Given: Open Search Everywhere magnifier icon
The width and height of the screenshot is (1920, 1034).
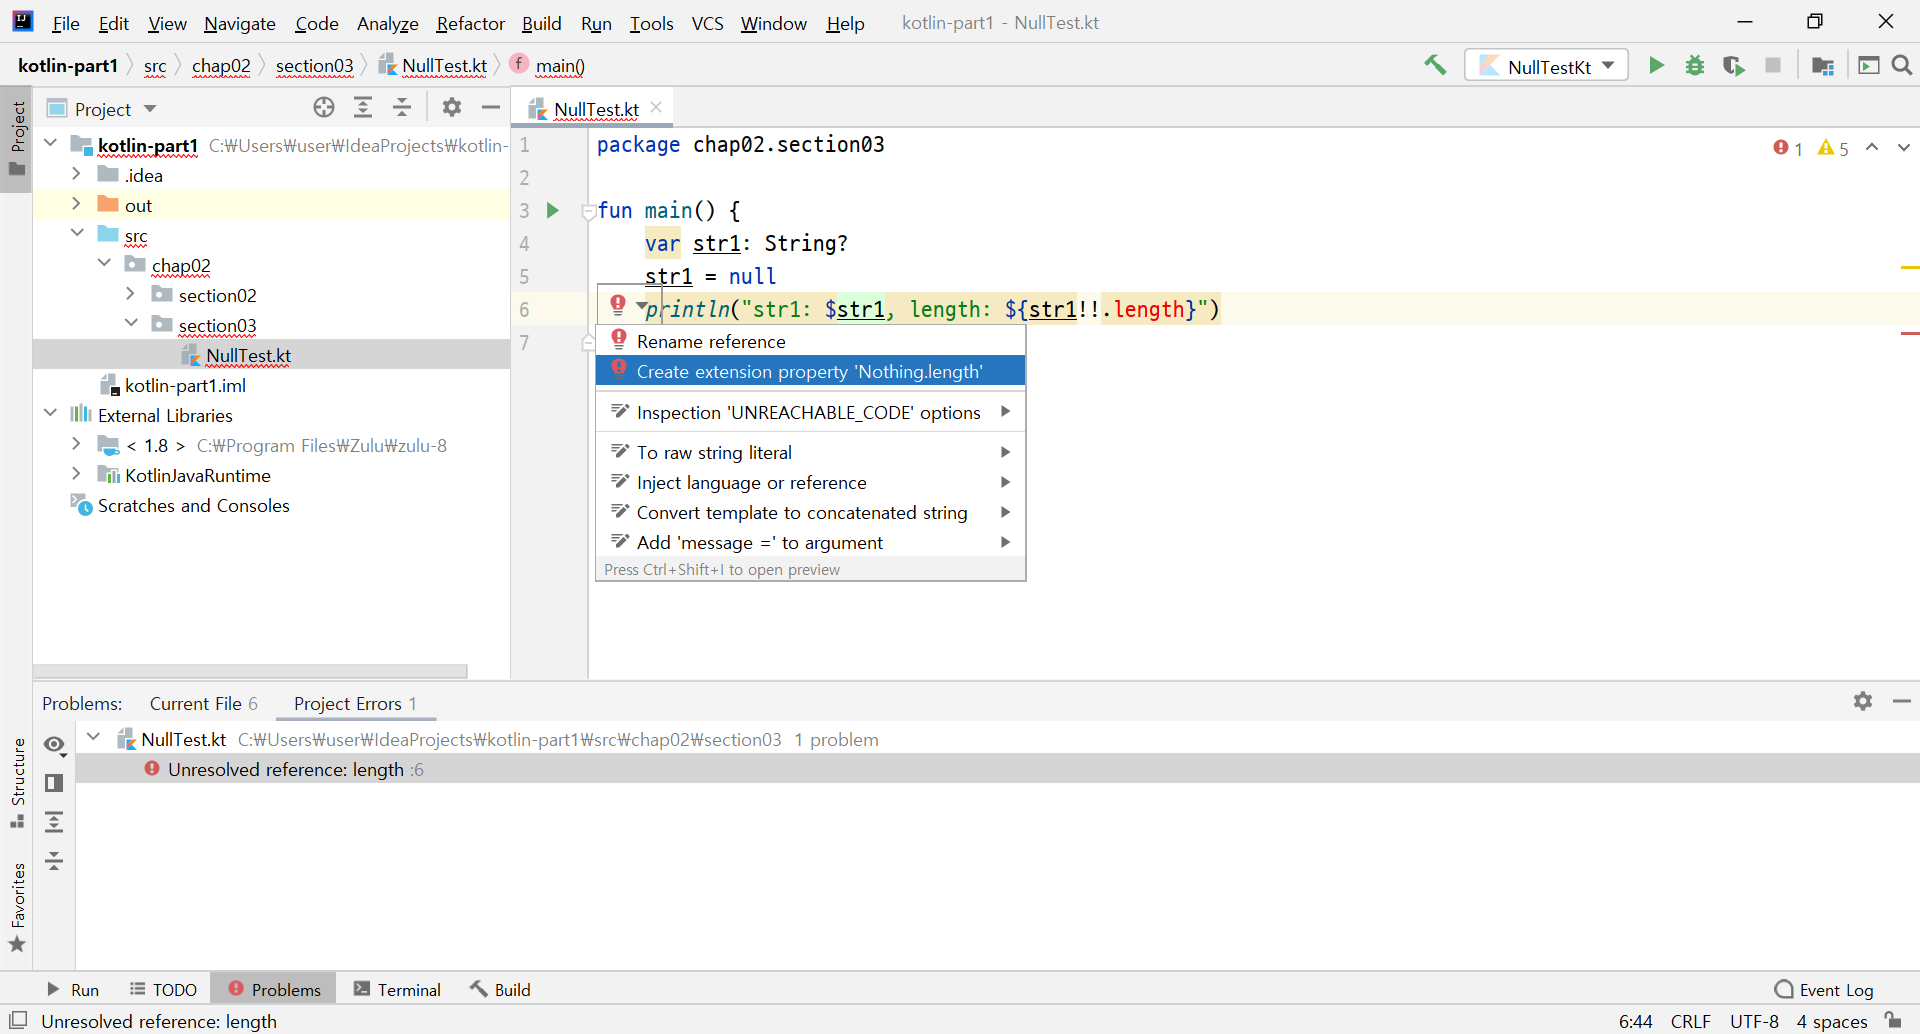Looking at the screenshot, I should pyautogui.click(x=1902, y=65).
